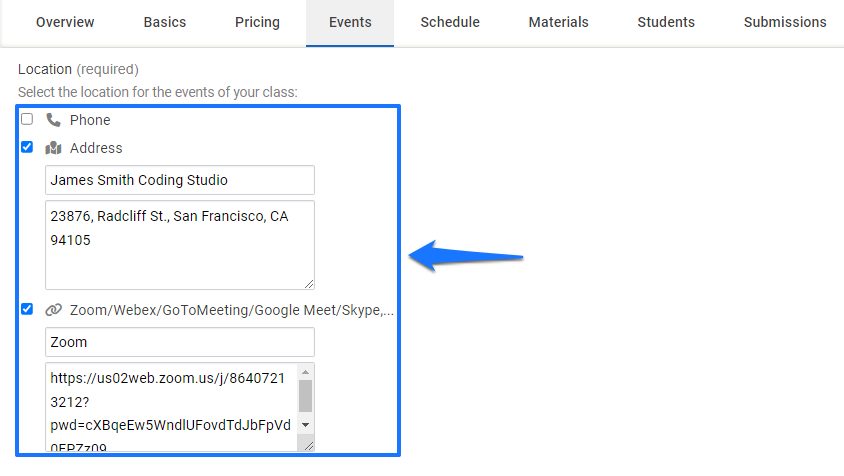
Task: Click the Address map icon
Action: pyautogui.click(x=53, y=148)
